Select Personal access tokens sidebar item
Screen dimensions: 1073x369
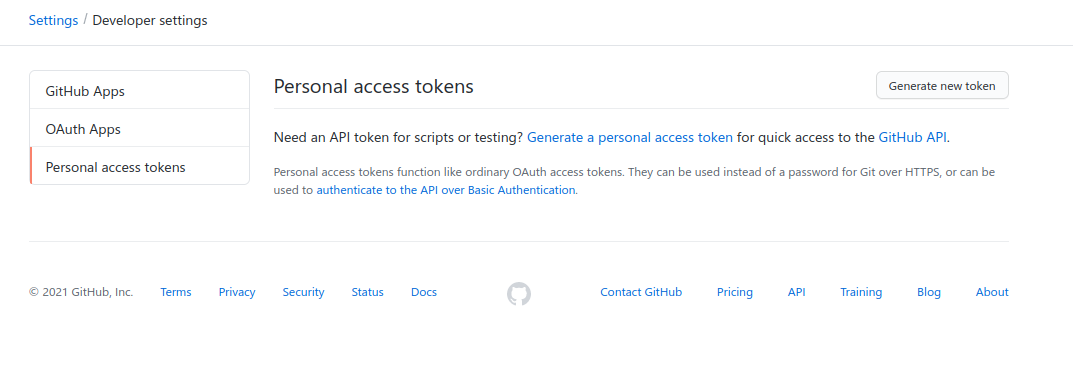pos(140,166)
